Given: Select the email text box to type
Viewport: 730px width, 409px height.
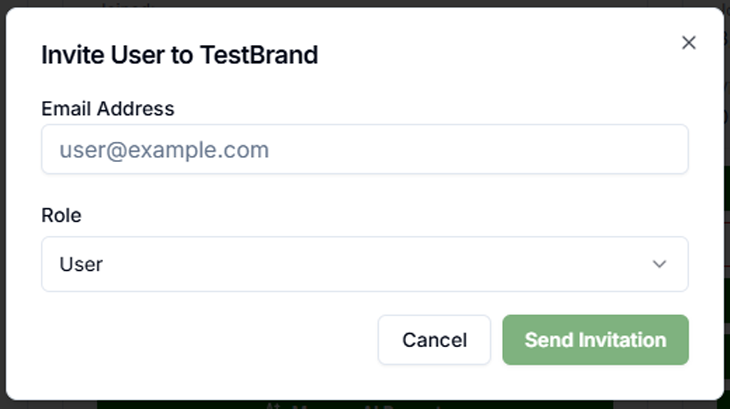Looking at the screenshot, I should 364,150.
